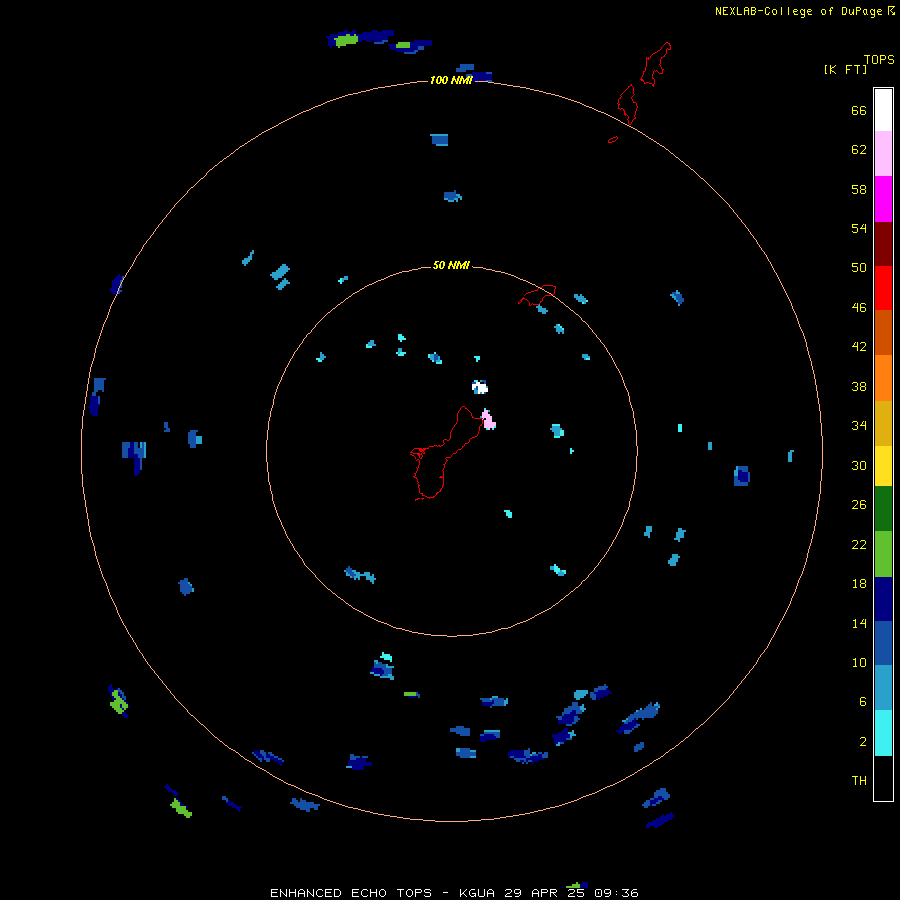Click the black TH threshold swatch
The height and width of the screenshot is (900, 900).
[883, 778]
